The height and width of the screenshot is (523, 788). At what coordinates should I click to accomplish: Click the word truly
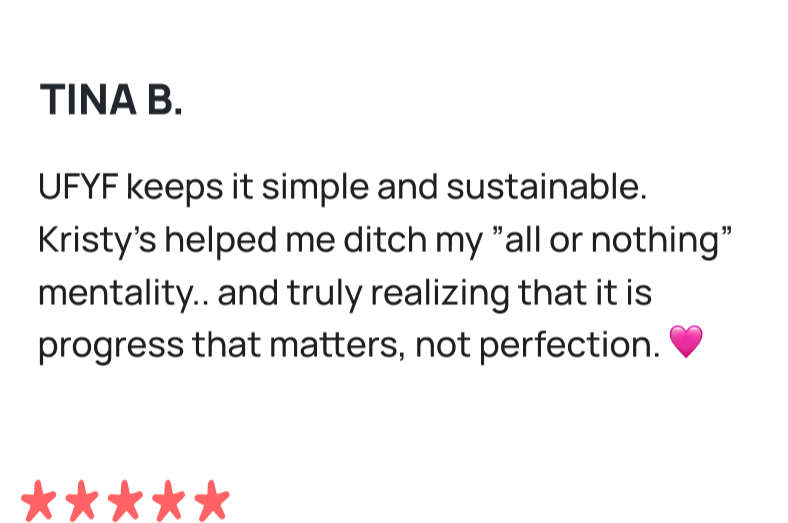coord(325,293)
